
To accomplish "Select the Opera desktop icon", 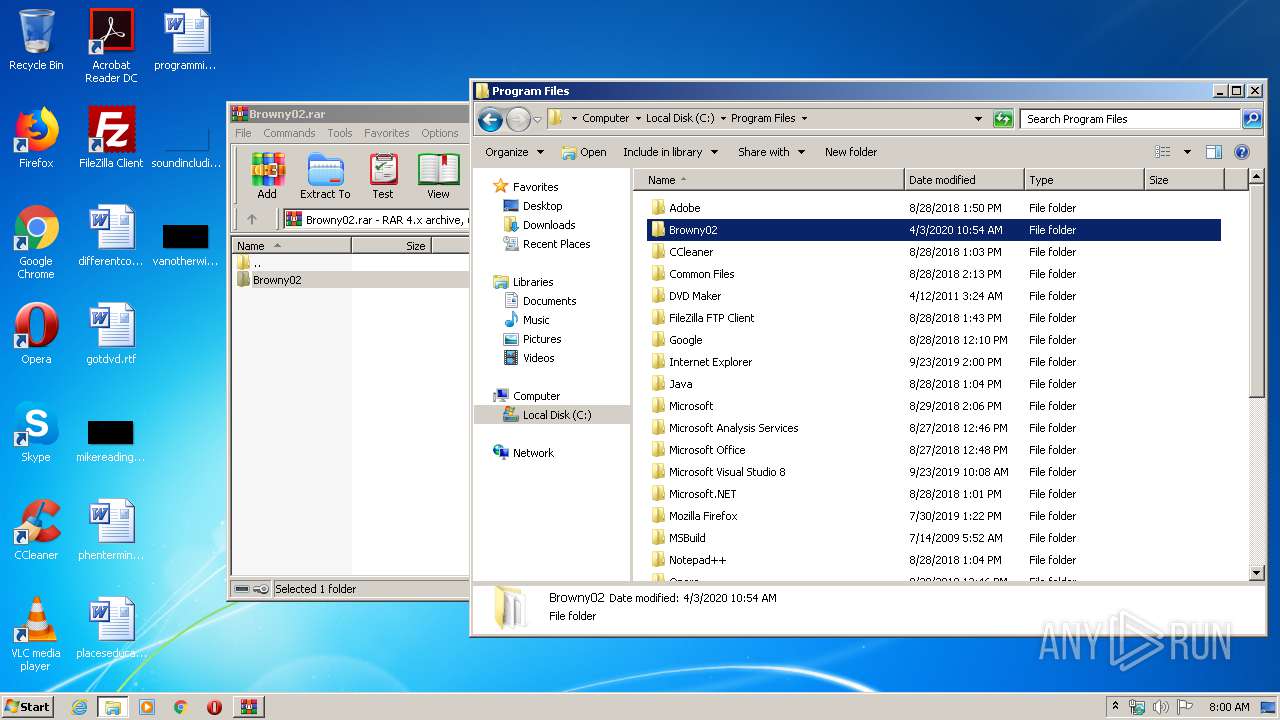I will click(36, 334).
